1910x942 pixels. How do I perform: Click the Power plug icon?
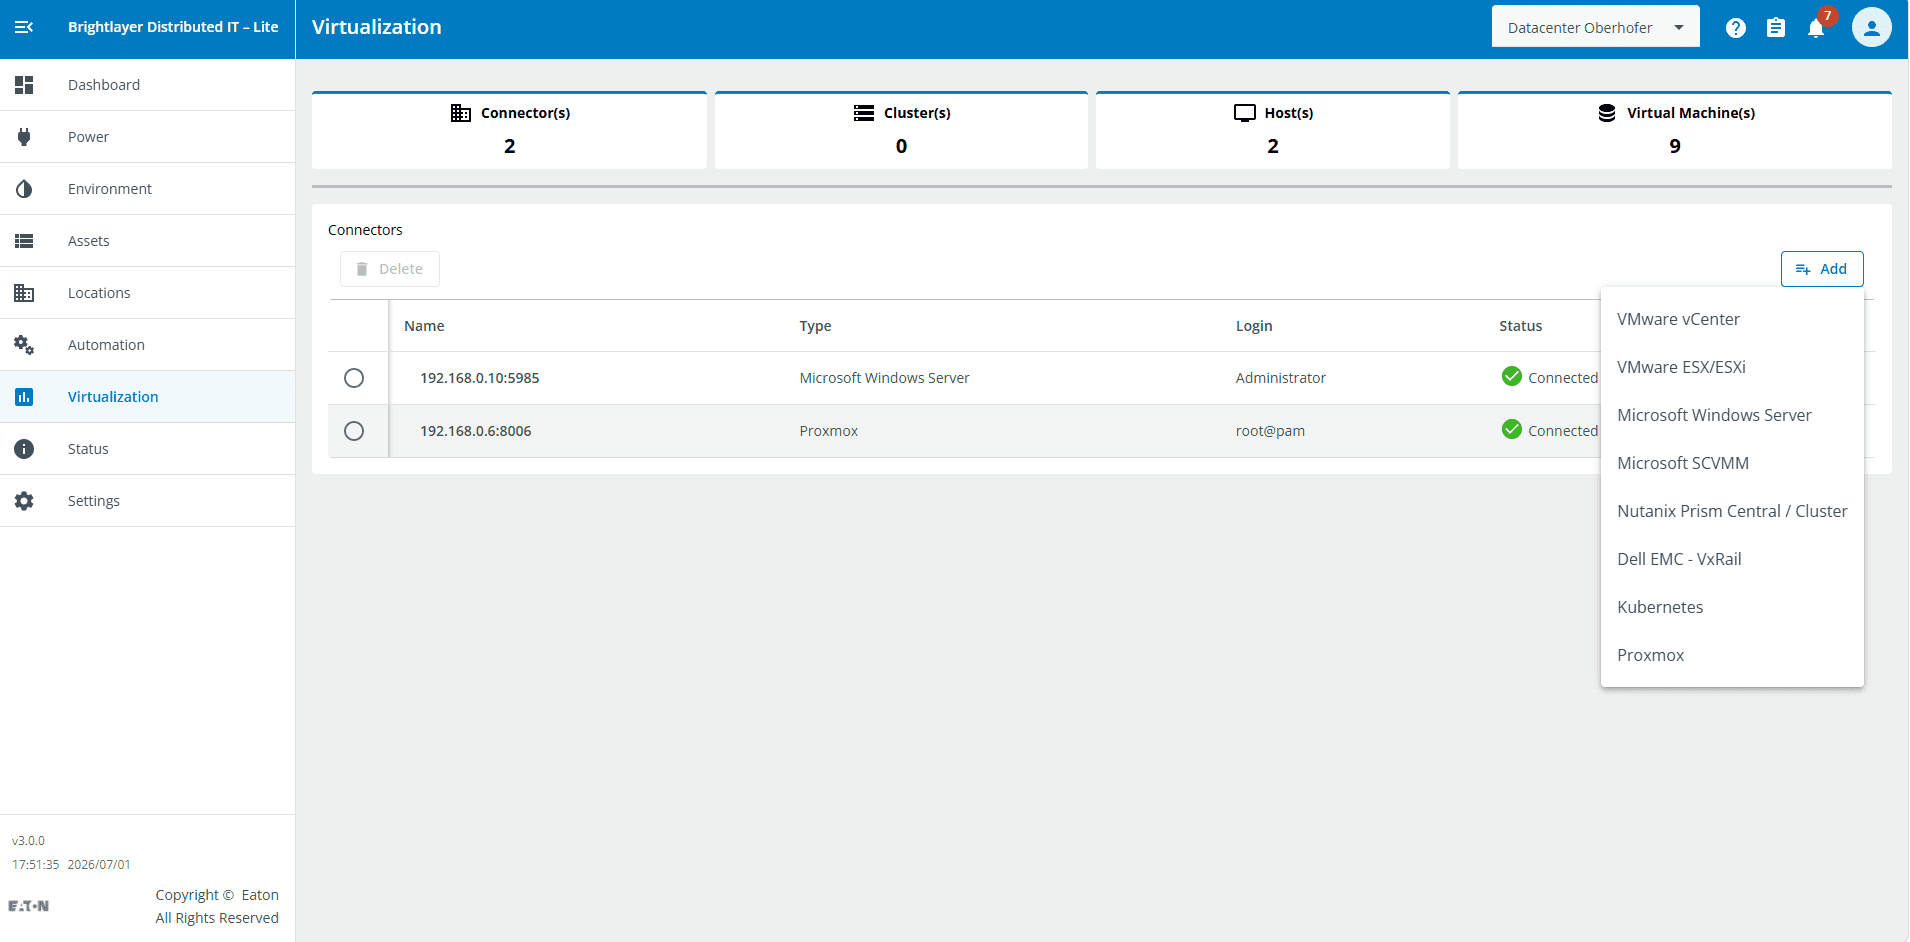click(24, 137)
